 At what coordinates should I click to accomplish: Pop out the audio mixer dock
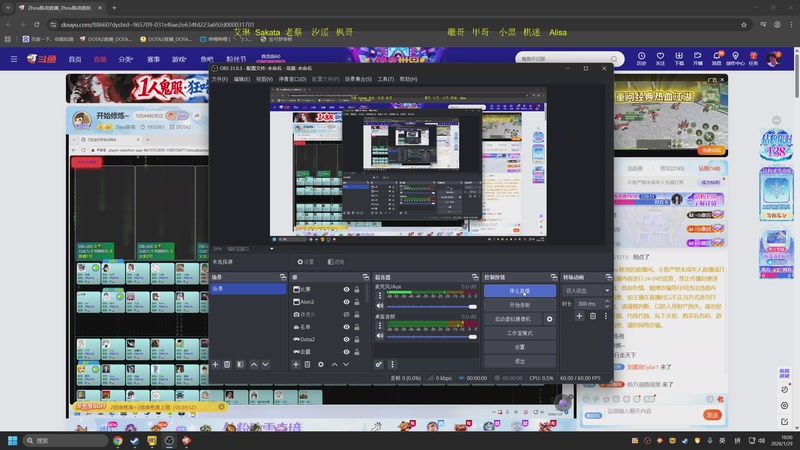[x=475, y=277]
